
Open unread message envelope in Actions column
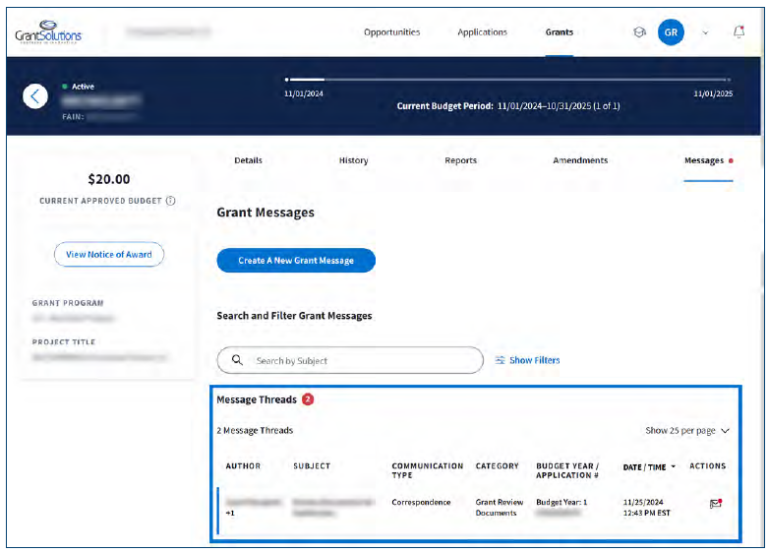click(x=715, y=503)
